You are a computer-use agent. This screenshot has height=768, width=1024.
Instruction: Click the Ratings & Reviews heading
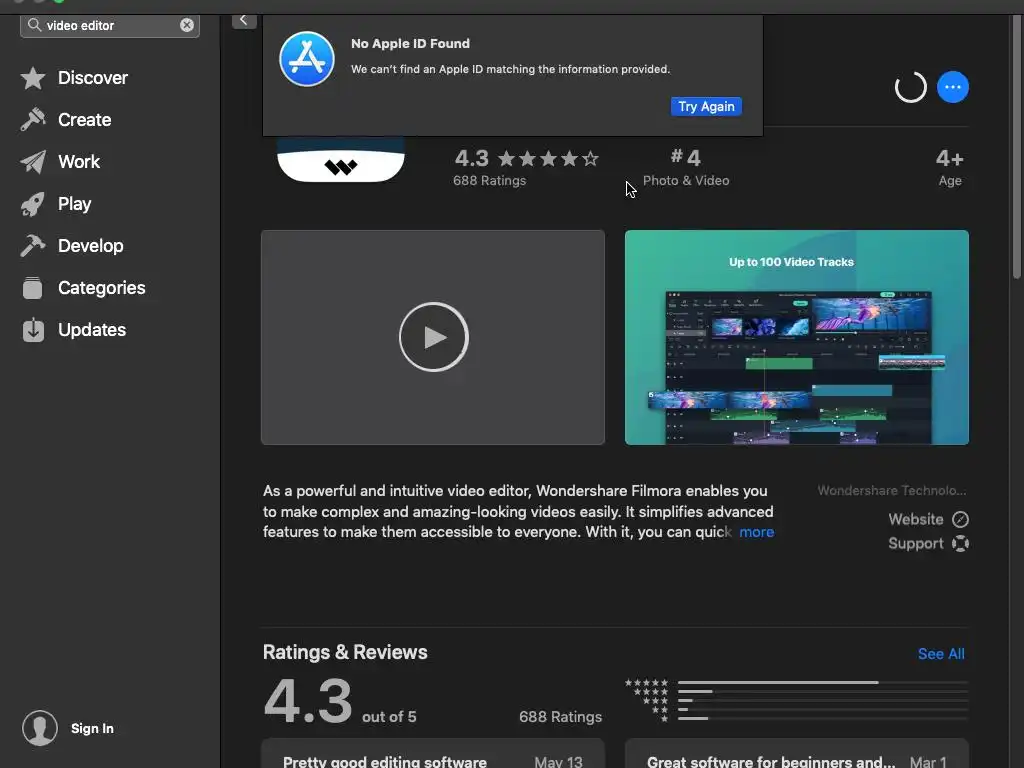(x=345, y=652)
